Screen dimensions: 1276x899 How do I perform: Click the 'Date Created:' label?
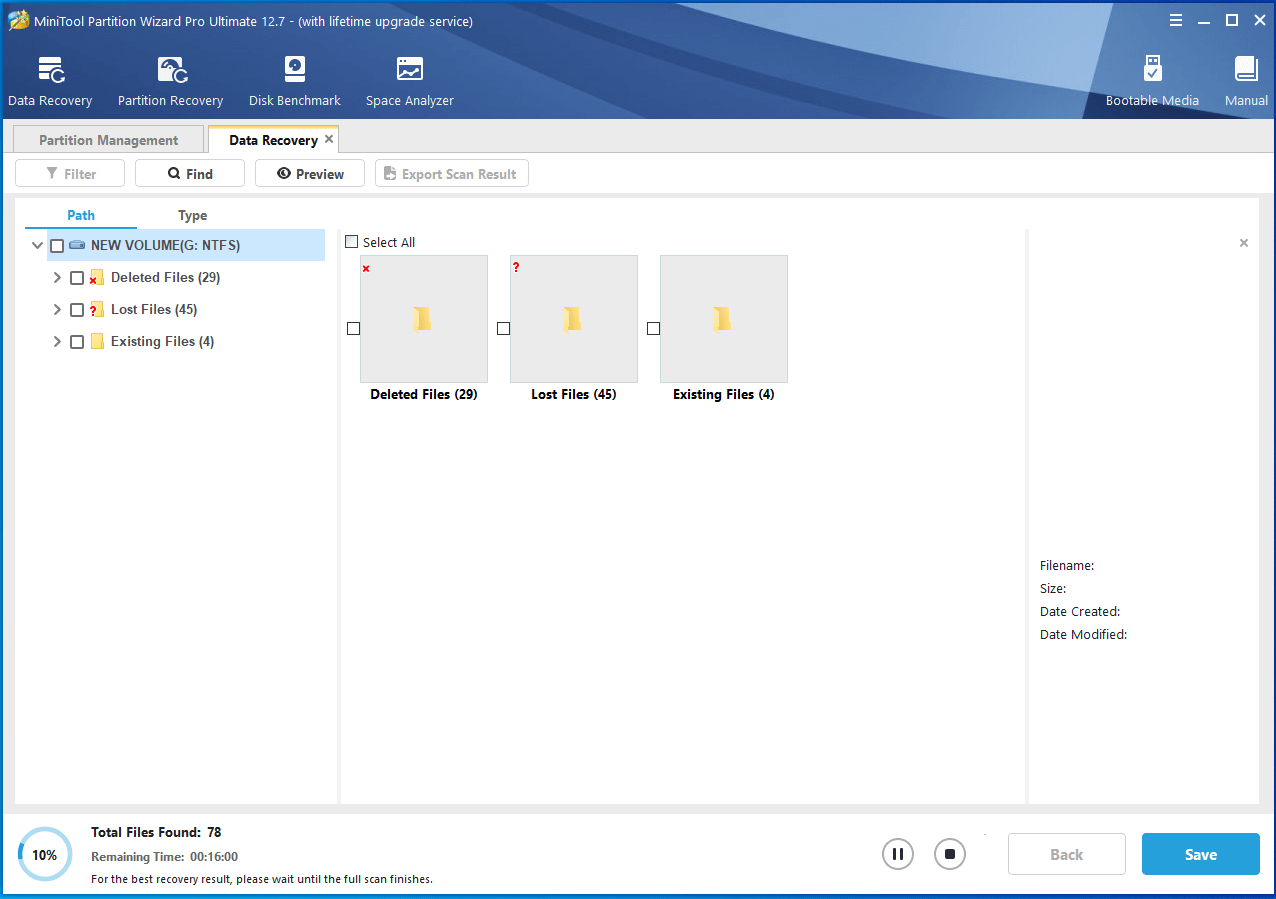1080,612
